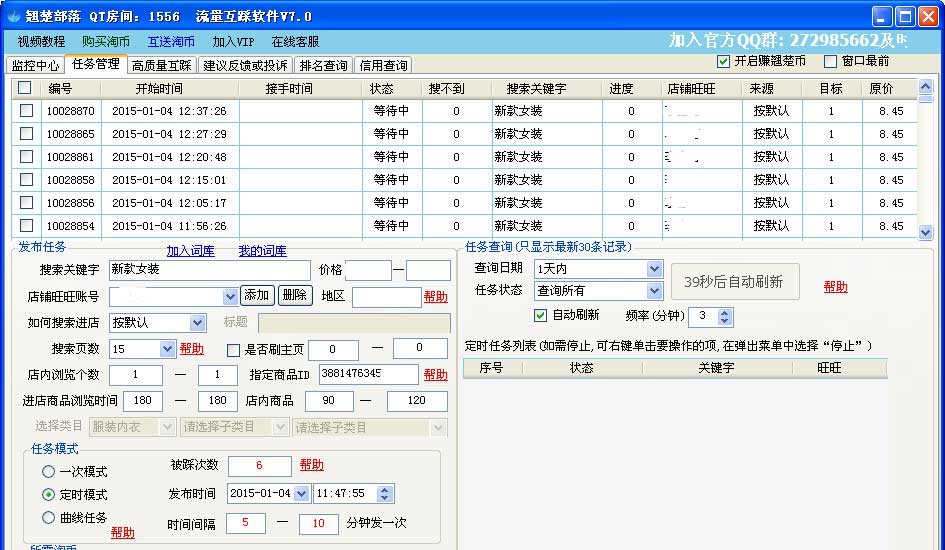Image resolution: width=945 pixels, height=550 pixels.
Task: Switch to the 信用查询 tab
Action: click(383, 65)
